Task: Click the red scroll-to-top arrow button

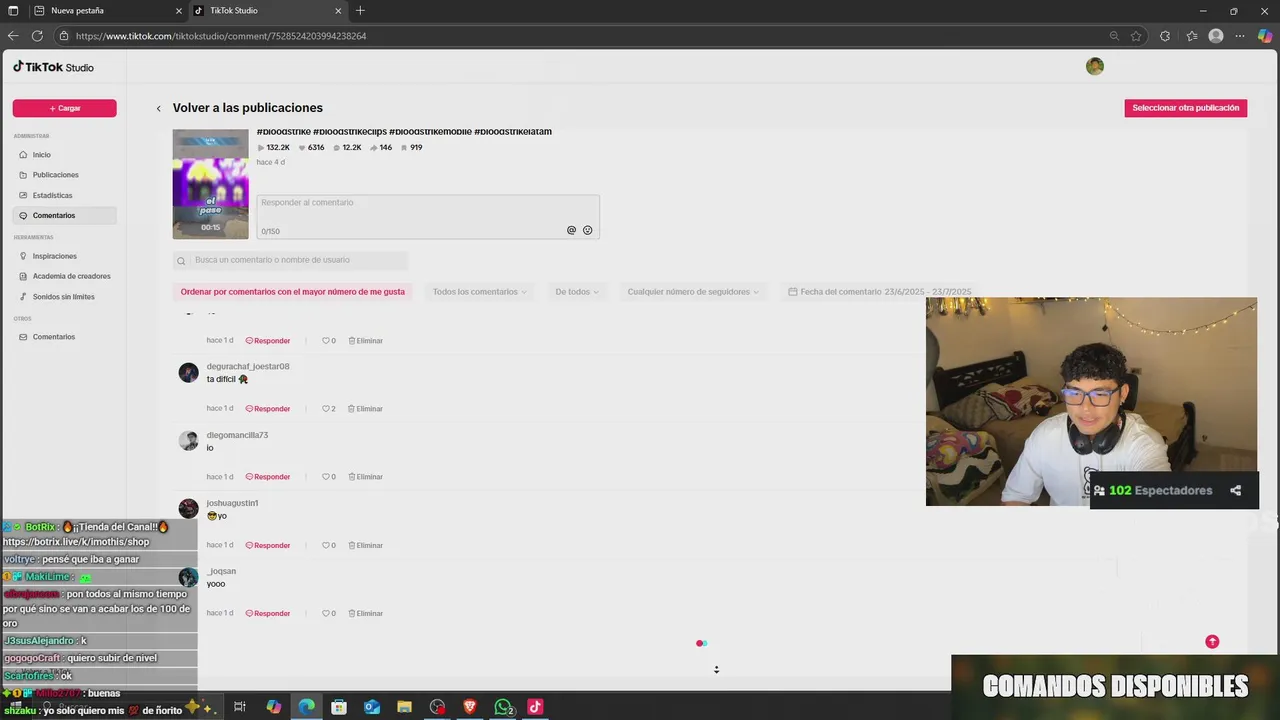Action: click(x=1212, y=642)
